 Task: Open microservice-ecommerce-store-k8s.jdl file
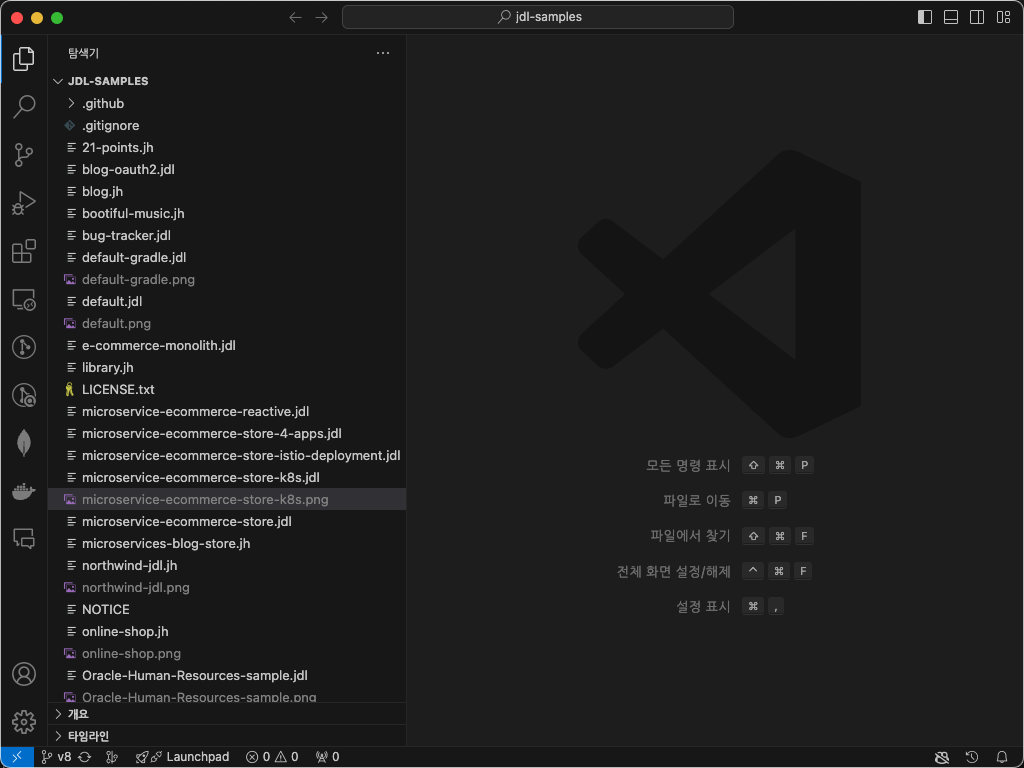tap(227, 477)
